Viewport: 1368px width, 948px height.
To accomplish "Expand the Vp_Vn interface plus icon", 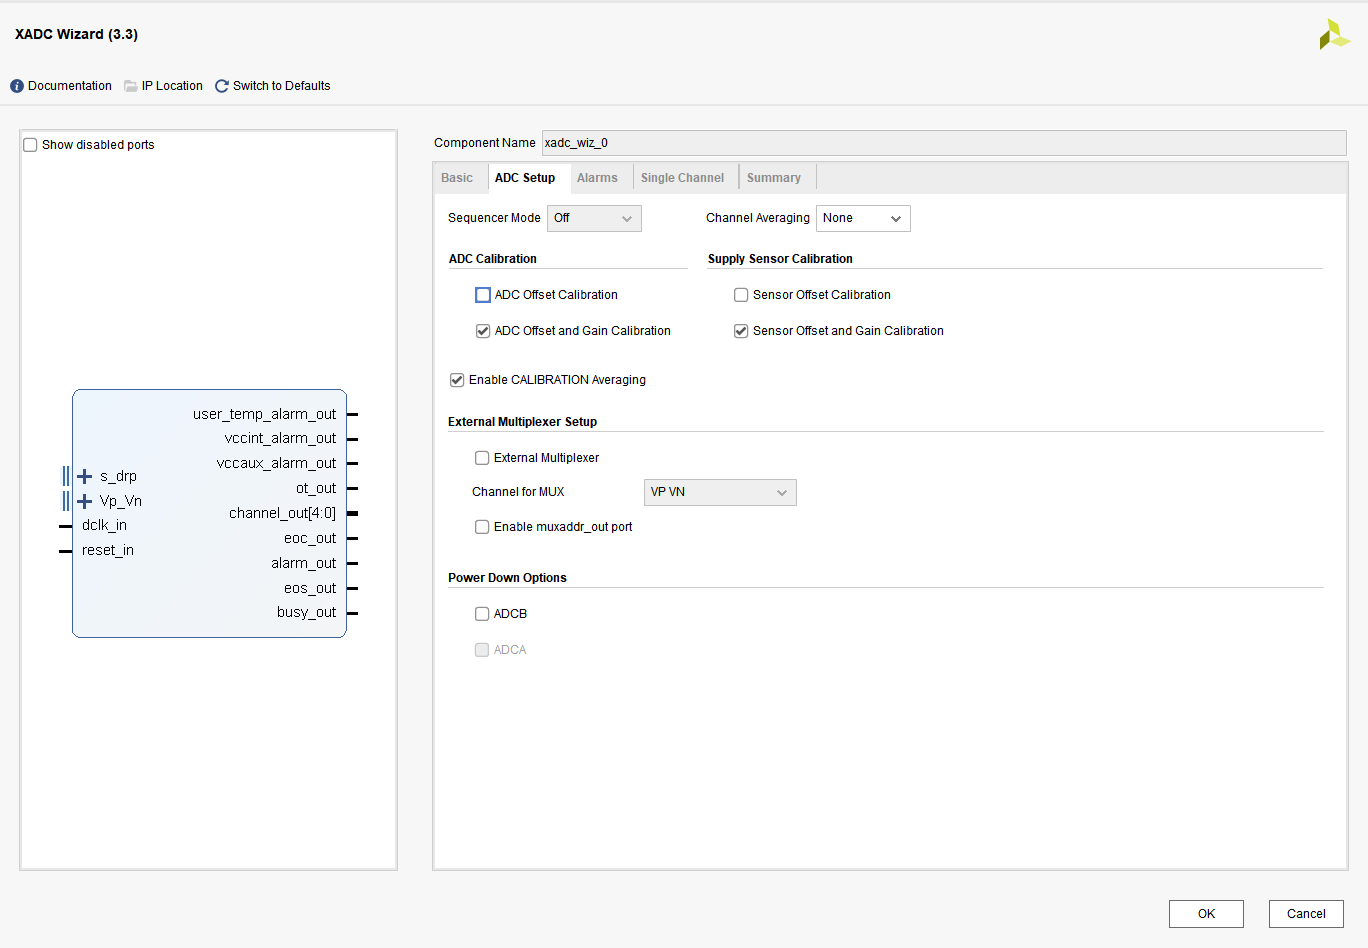I will pos(85,501).
